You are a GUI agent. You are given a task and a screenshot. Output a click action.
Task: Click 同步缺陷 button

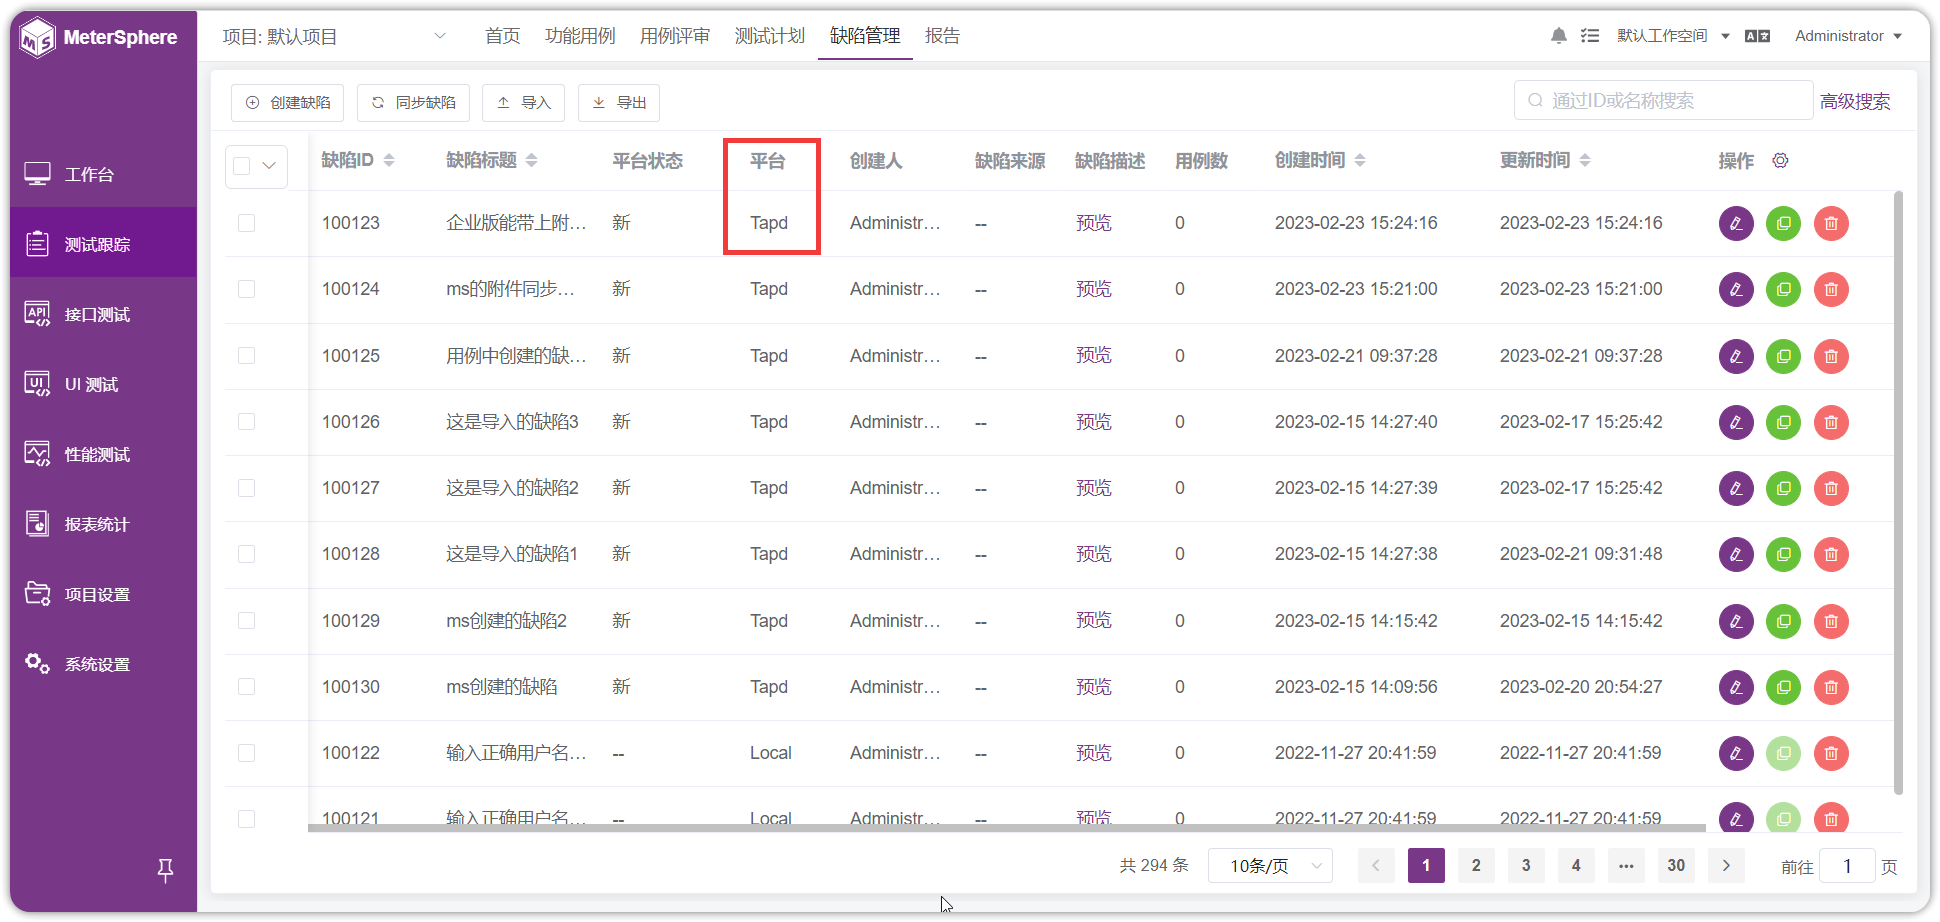[x=413, y=103]
